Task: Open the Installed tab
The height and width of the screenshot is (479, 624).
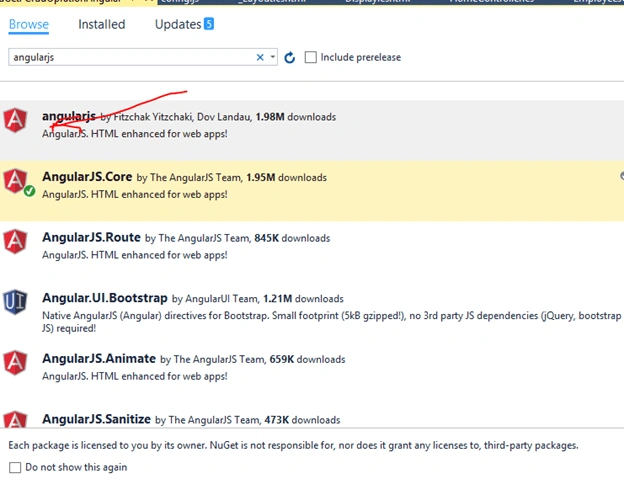Action: click(101, 24)
